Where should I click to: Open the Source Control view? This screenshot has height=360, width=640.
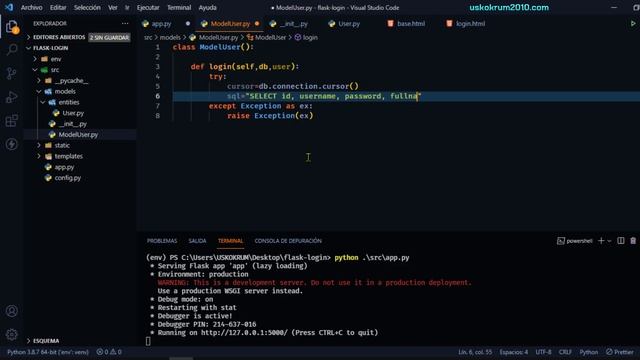pyautogui.click(x=12, y=73)
